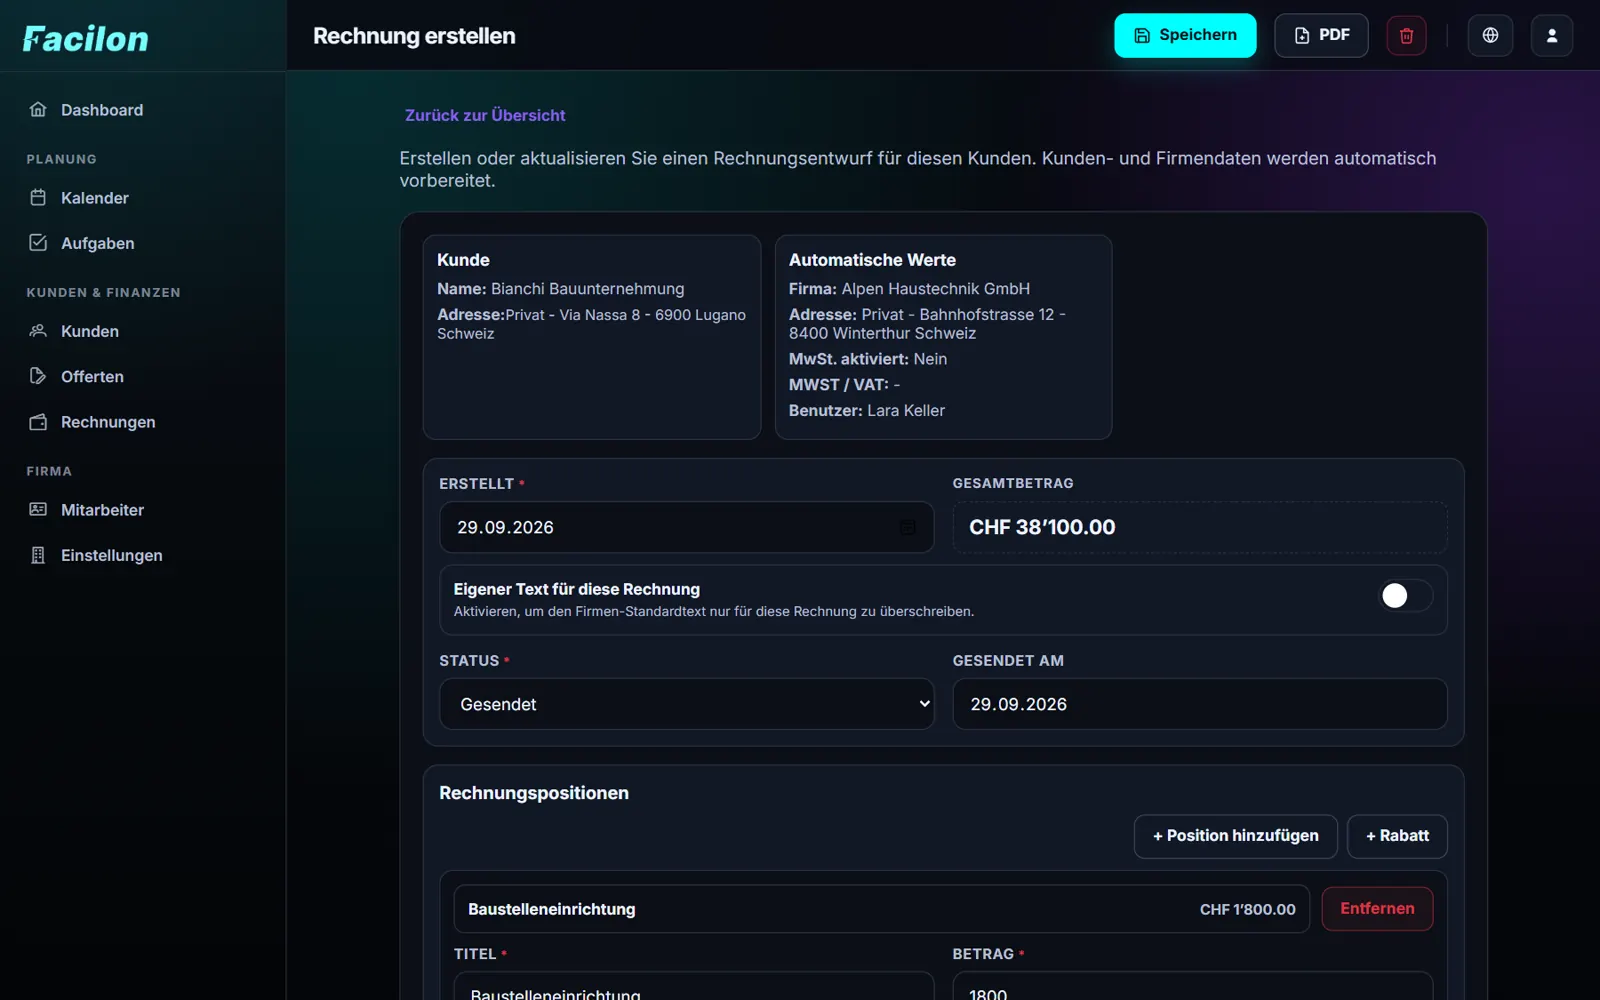Open the language globe icon
The image size is (1600, 1000).
point(1490,36)
